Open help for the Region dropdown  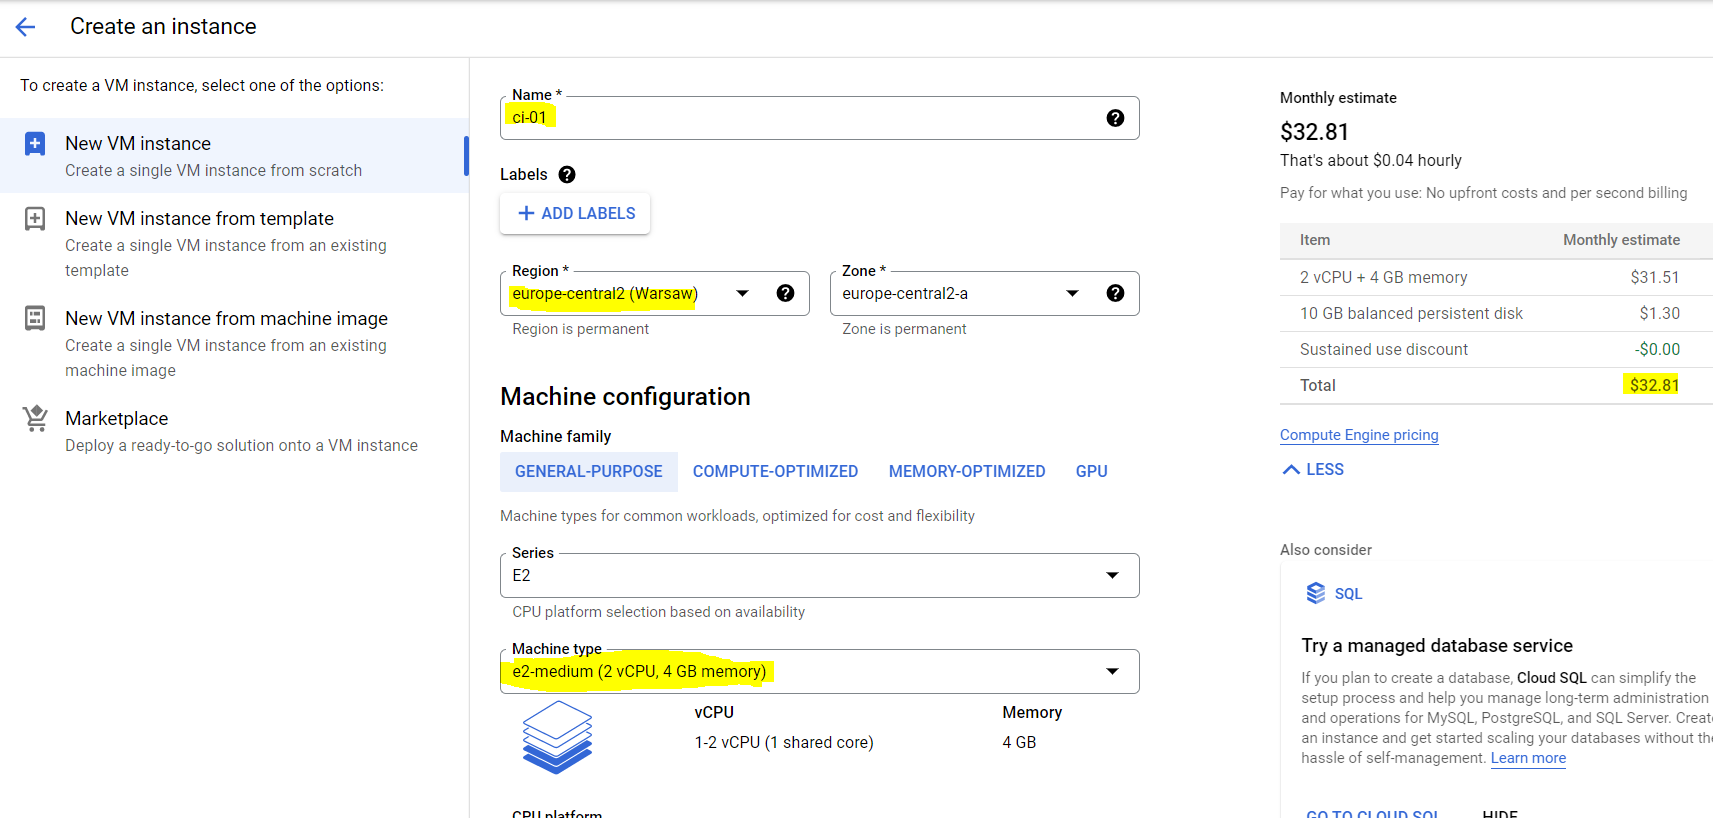pyautogui.click(x=785, y=293)
